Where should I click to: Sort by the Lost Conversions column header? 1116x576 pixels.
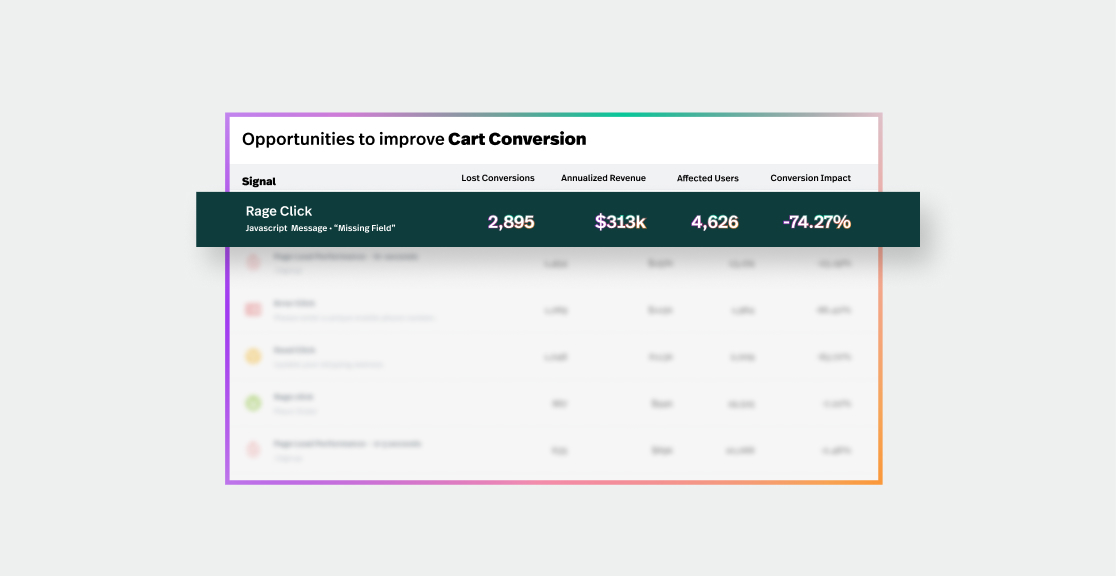pyautogui.click(x=497, y=178)
